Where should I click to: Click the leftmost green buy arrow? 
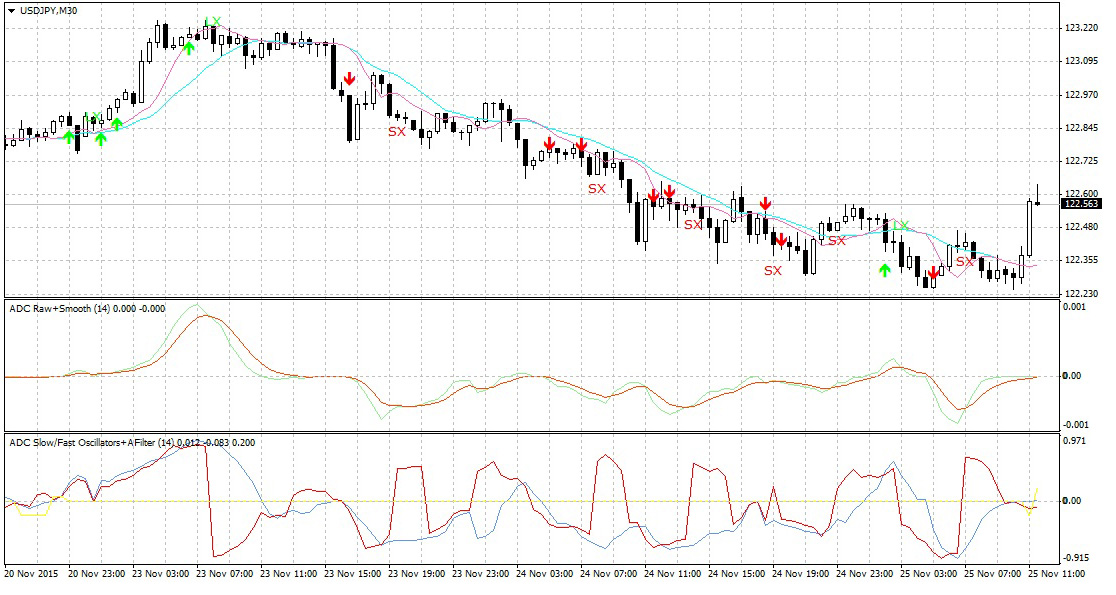click(x=68, y=136)
